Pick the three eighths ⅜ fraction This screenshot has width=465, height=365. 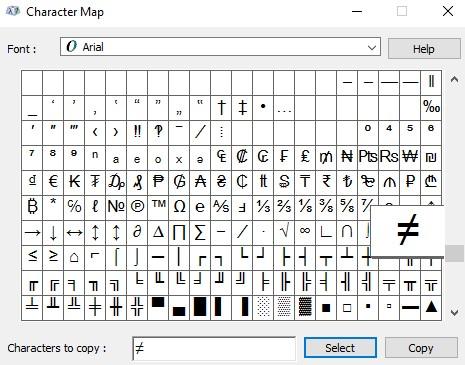[326, 208]
